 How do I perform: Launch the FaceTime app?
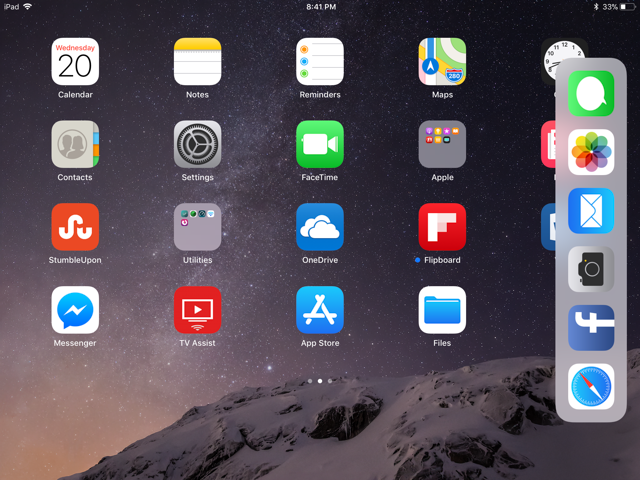(320, 144)
